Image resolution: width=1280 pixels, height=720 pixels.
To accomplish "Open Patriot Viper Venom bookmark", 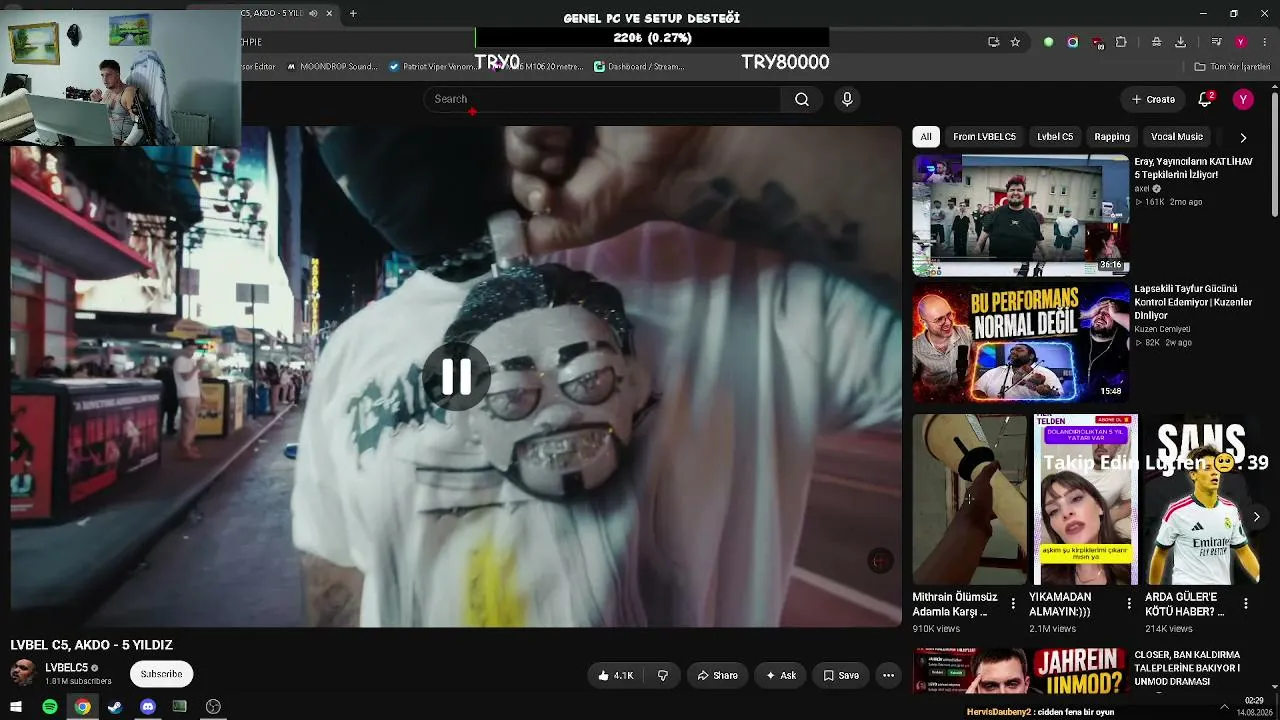I will pos(434,67).
